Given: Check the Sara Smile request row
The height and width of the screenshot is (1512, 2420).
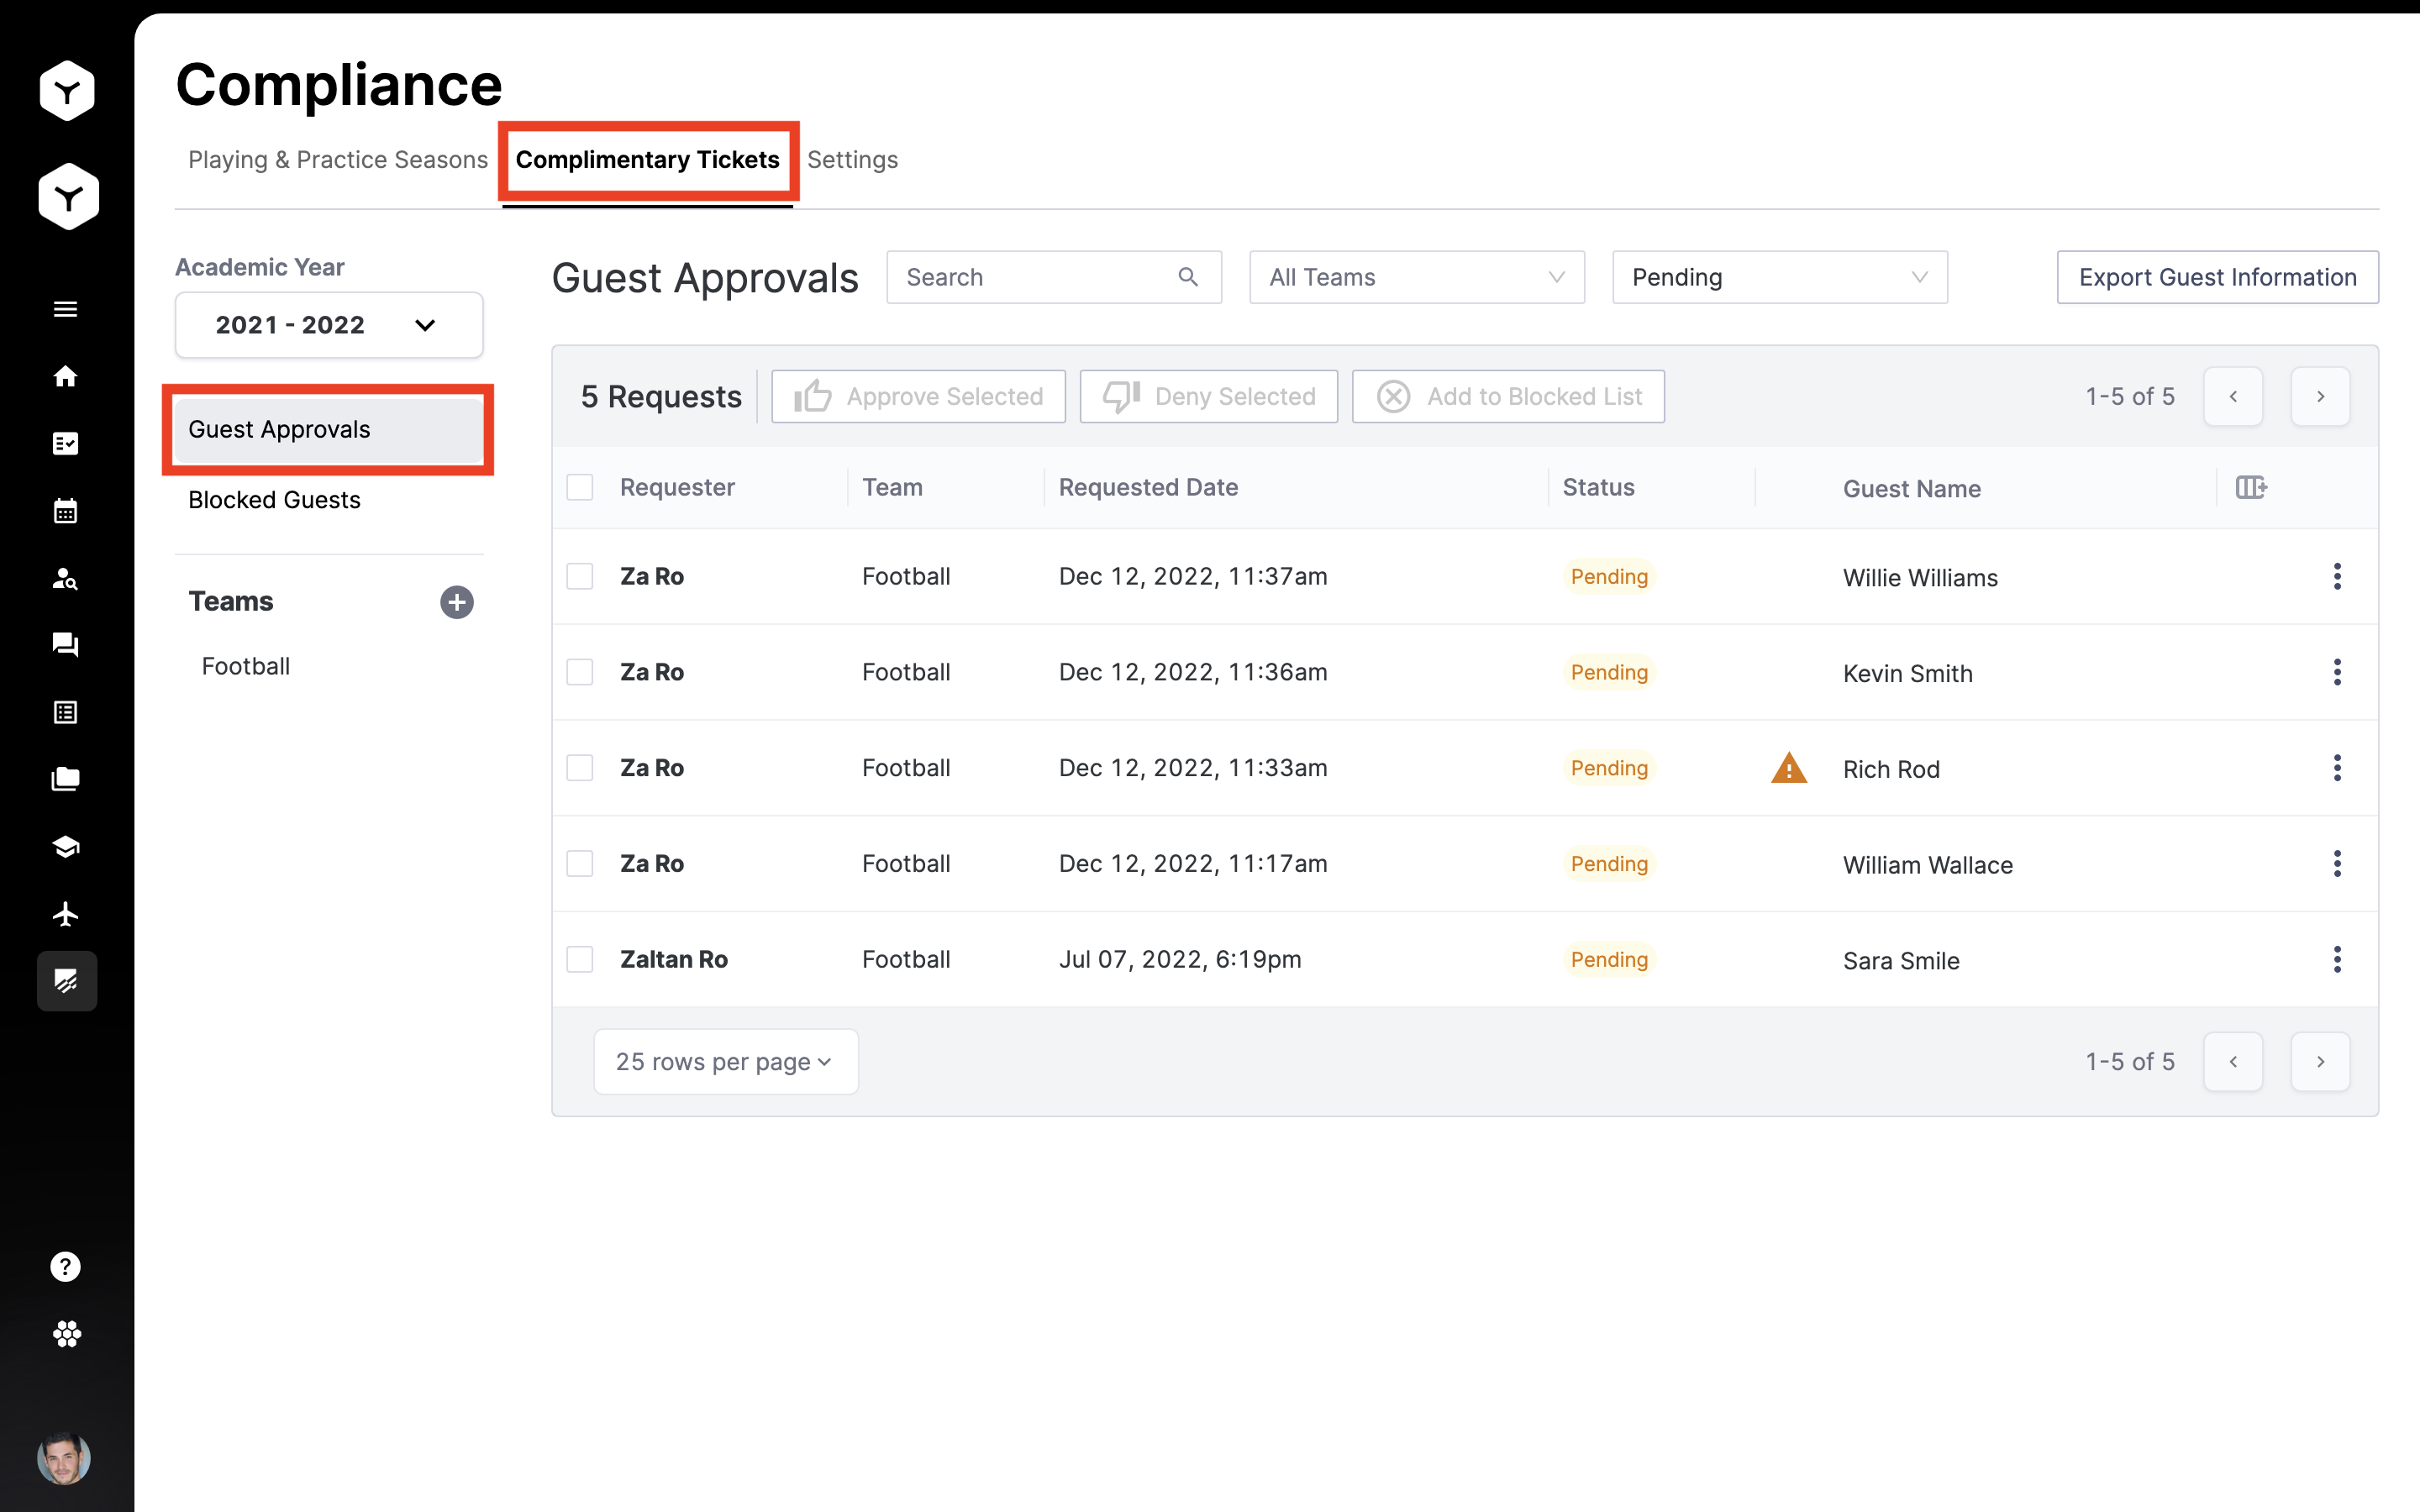Looking at the screenshot, I should coord(580,959).
